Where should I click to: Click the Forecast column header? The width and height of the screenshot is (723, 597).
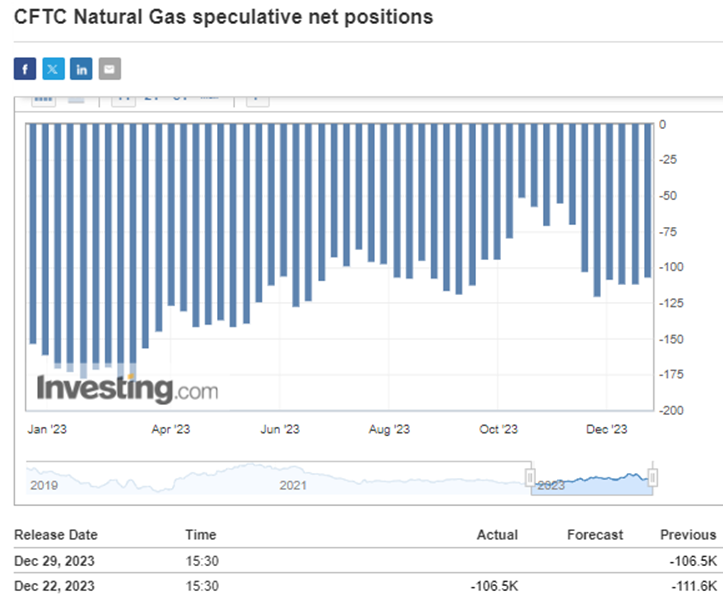pos(595,535)
